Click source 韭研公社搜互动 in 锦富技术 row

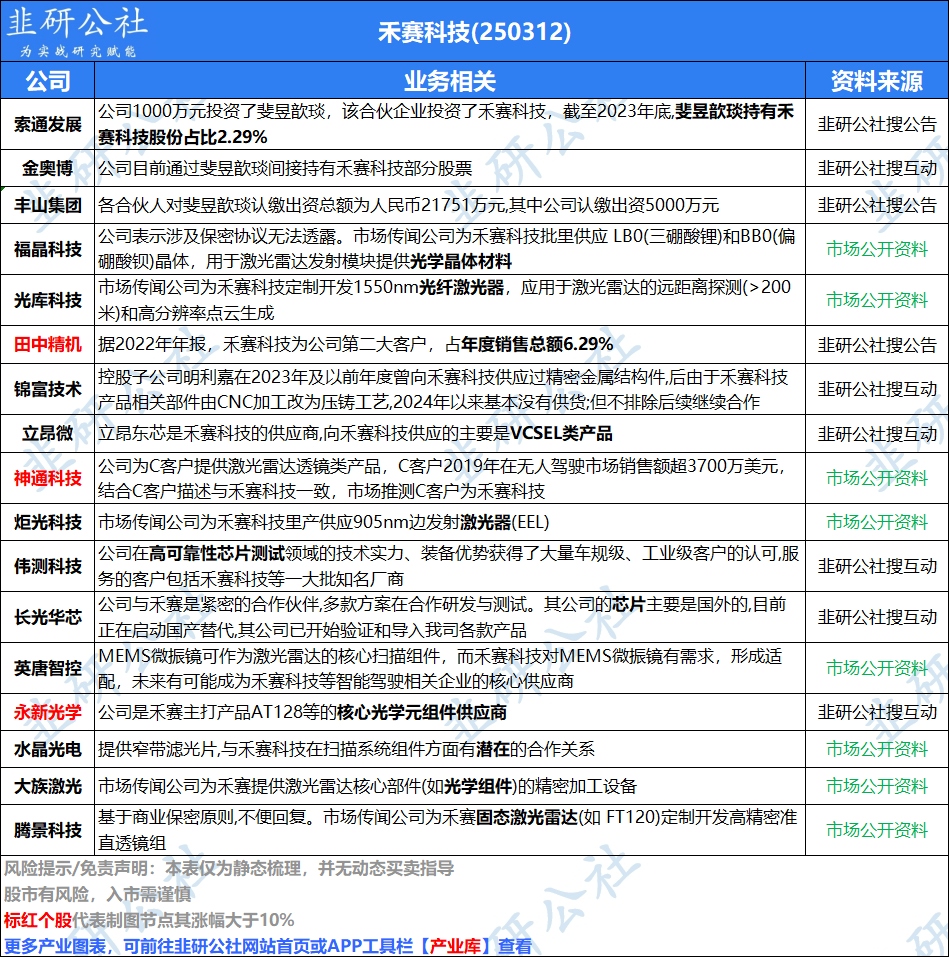click(x=877, y=389)
